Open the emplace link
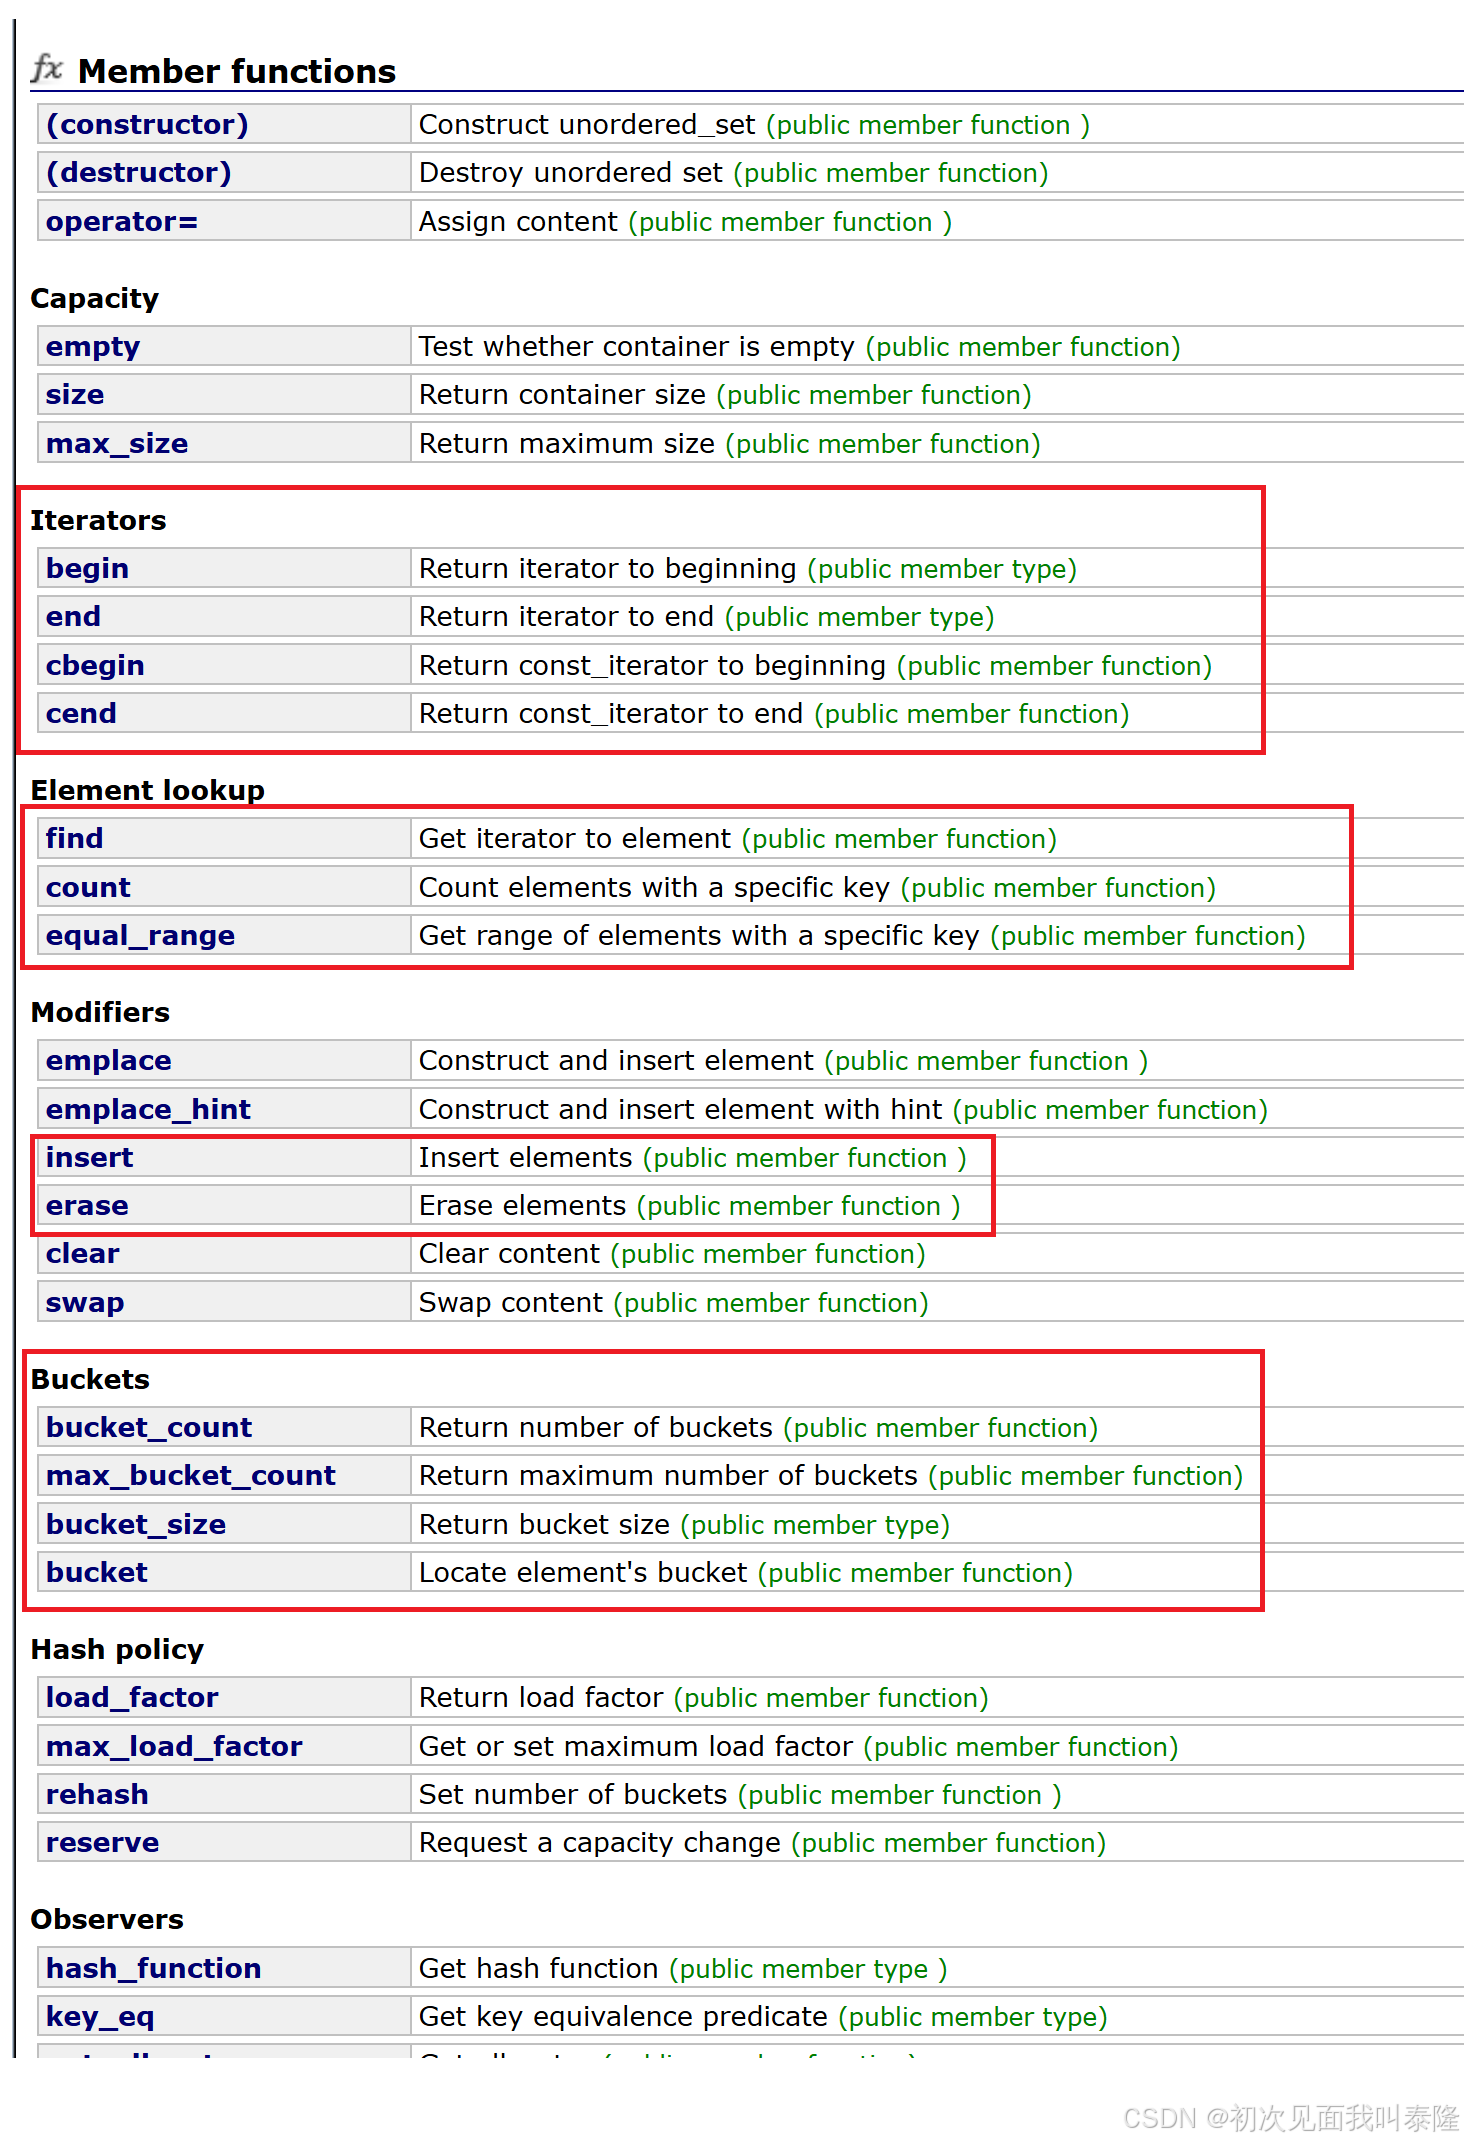 tap(109, 1060)
